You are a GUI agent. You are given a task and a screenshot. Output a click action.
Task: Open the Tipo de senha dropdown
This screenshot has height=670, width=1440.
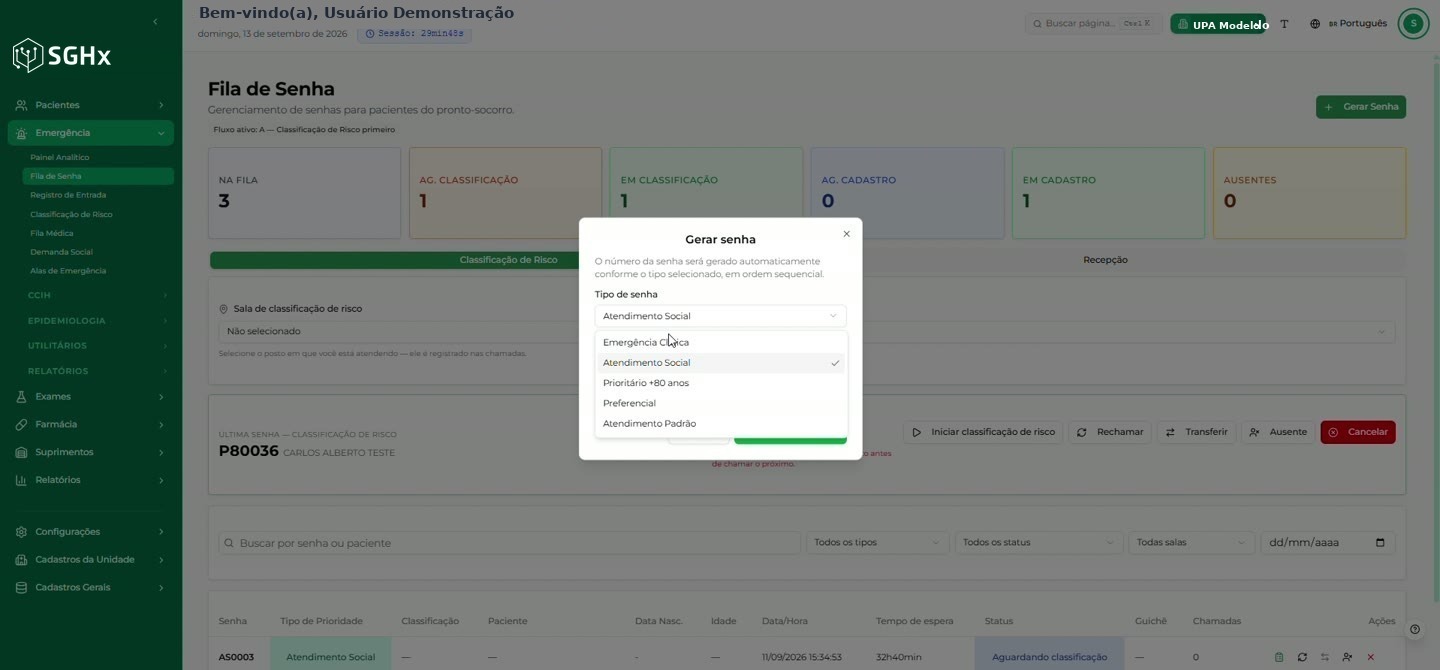coord(720,316)
